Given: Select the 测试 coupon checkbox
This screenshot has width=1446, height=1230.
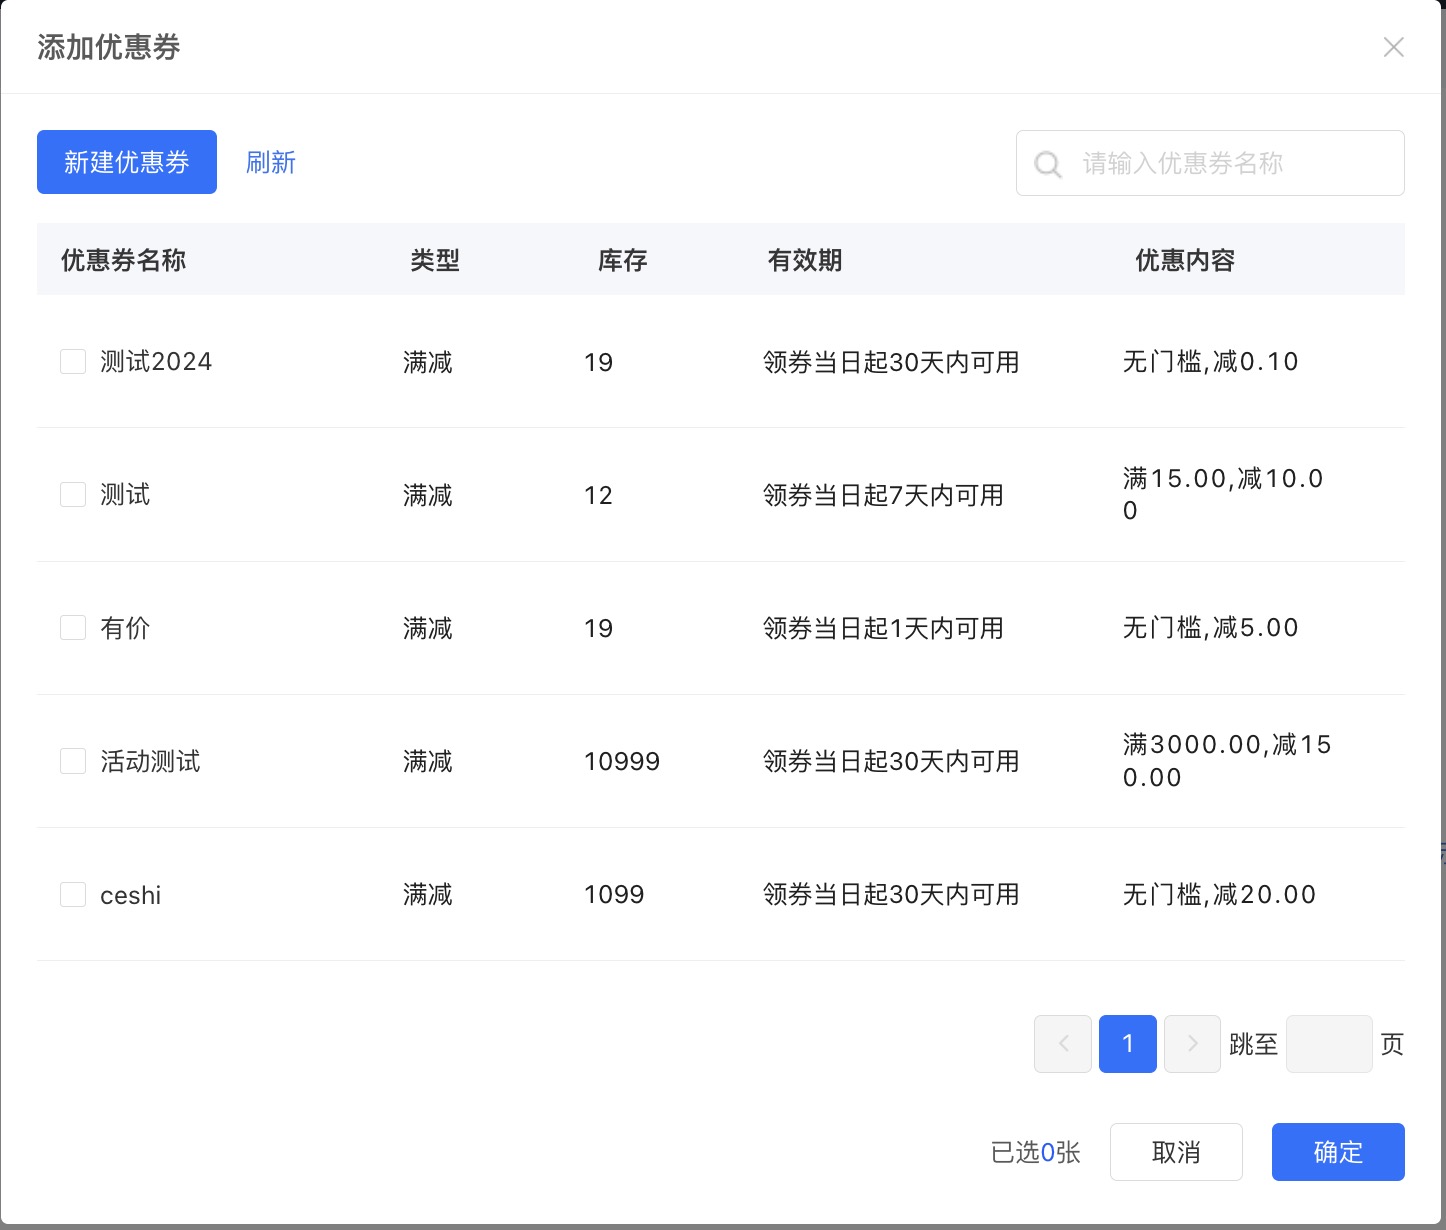Looking at the screenshot, I should coord(73,495).
